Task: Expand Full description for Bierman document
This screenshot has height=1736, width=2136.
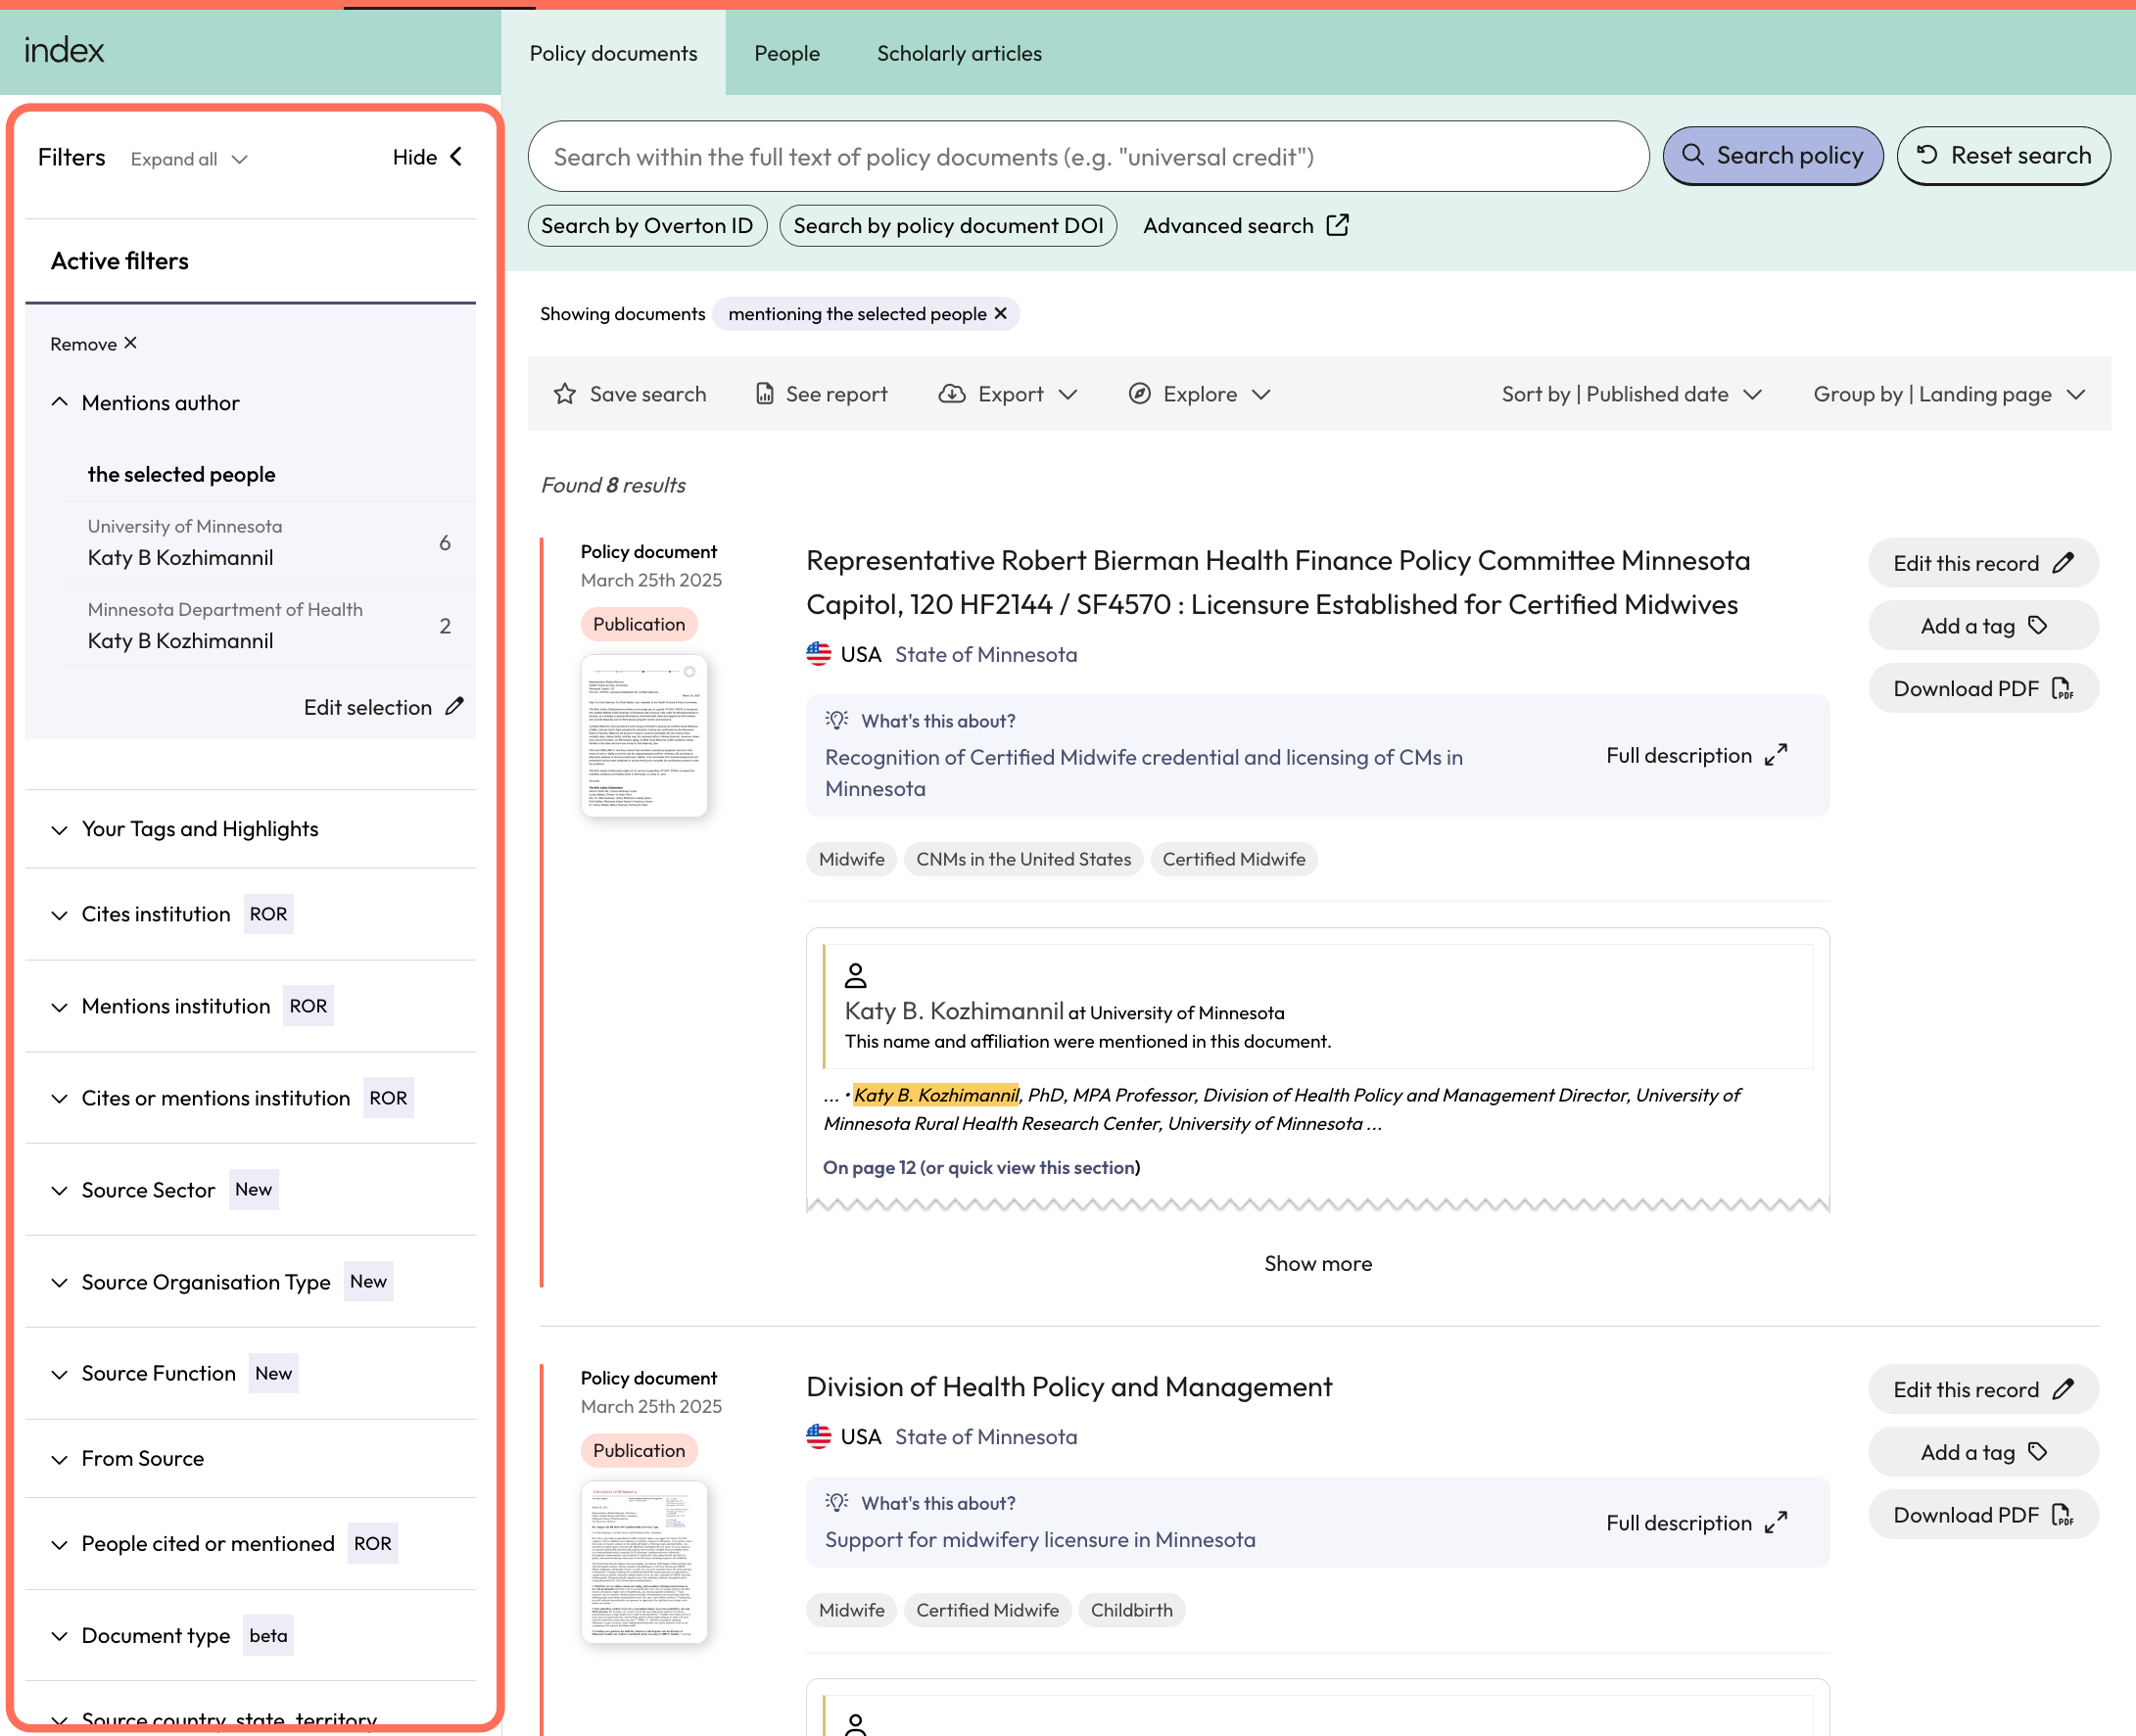Action: click(x=1697, y=755)
